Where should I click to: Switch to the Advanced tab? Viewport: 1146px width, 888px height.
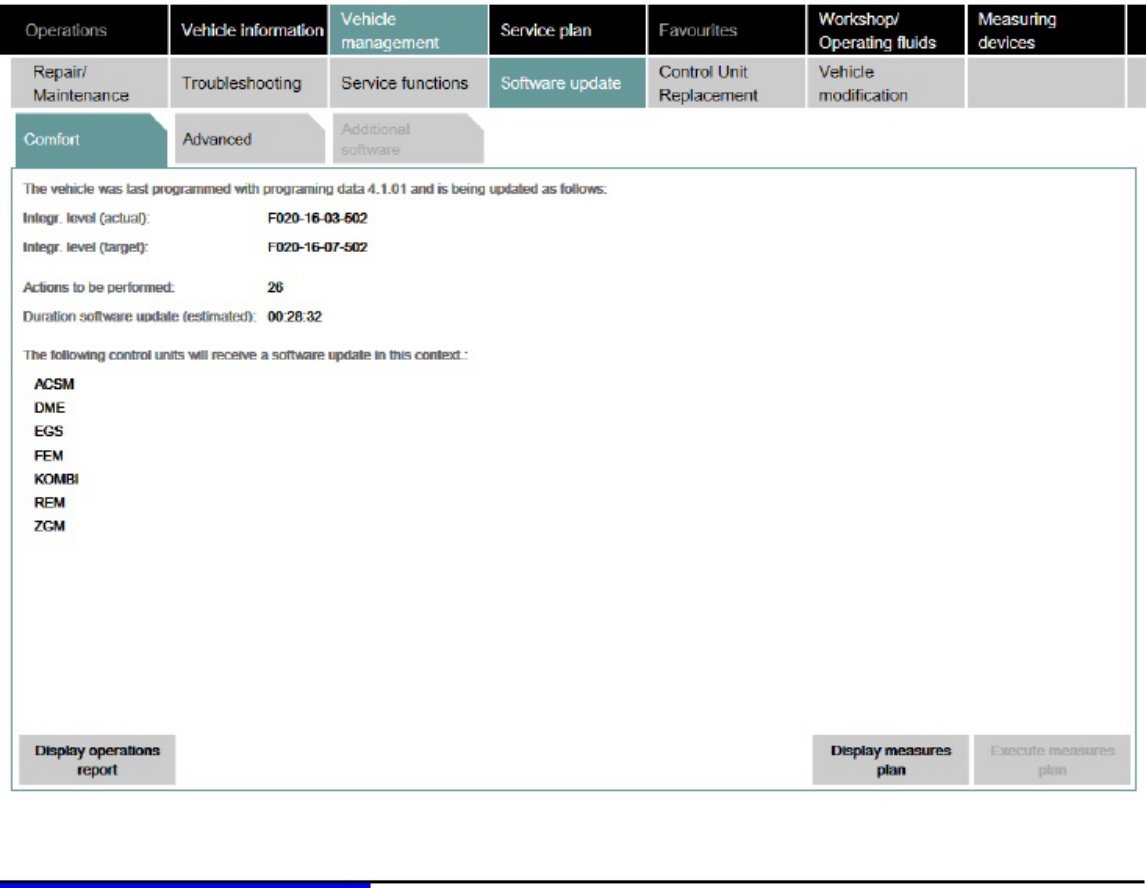(x=249, y=139)
